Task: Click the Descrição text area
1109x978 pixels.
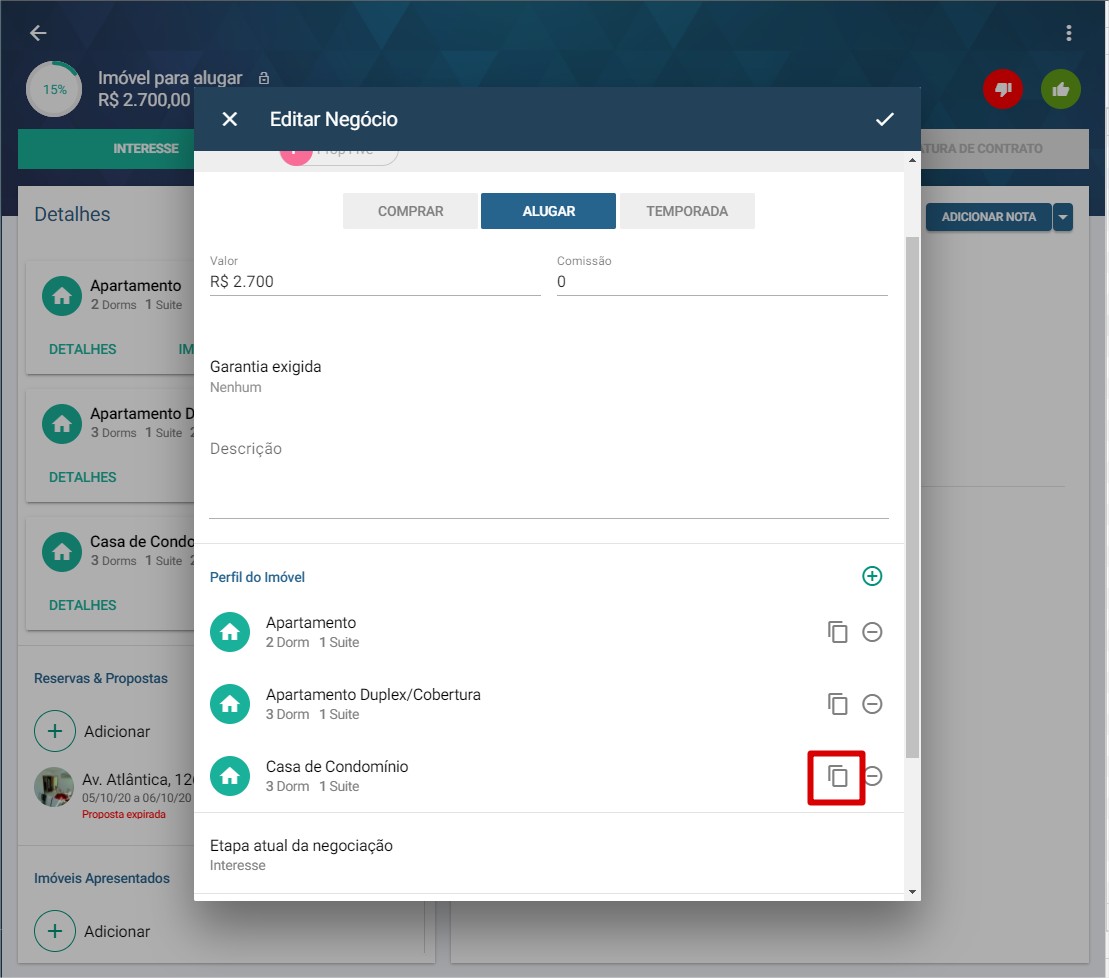Action: (x=548, y=479)
